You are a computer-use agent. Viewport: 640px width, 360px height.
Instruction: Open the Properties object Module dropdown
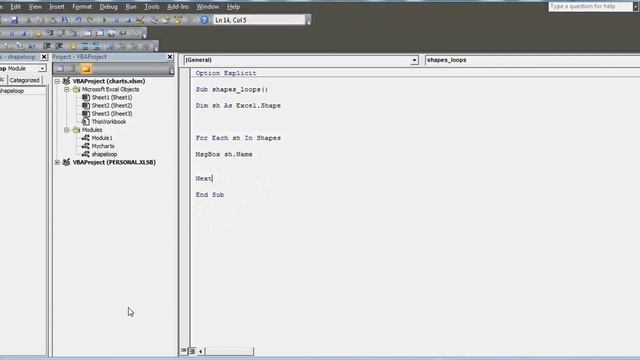click(x=42, y=69)
